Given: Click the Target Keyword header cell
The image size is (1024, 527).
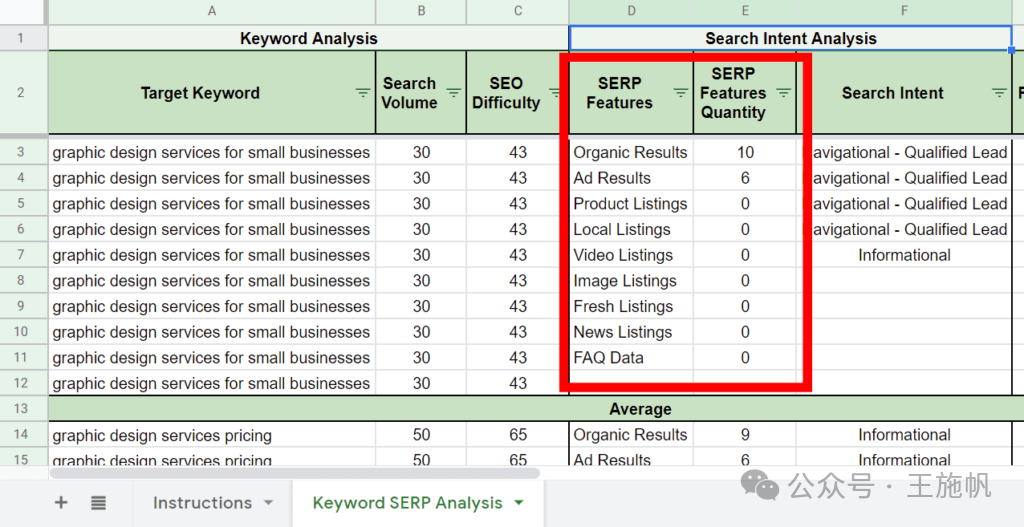Looking at the screenshot, I should pyautogui.click(x=212, y=93).
